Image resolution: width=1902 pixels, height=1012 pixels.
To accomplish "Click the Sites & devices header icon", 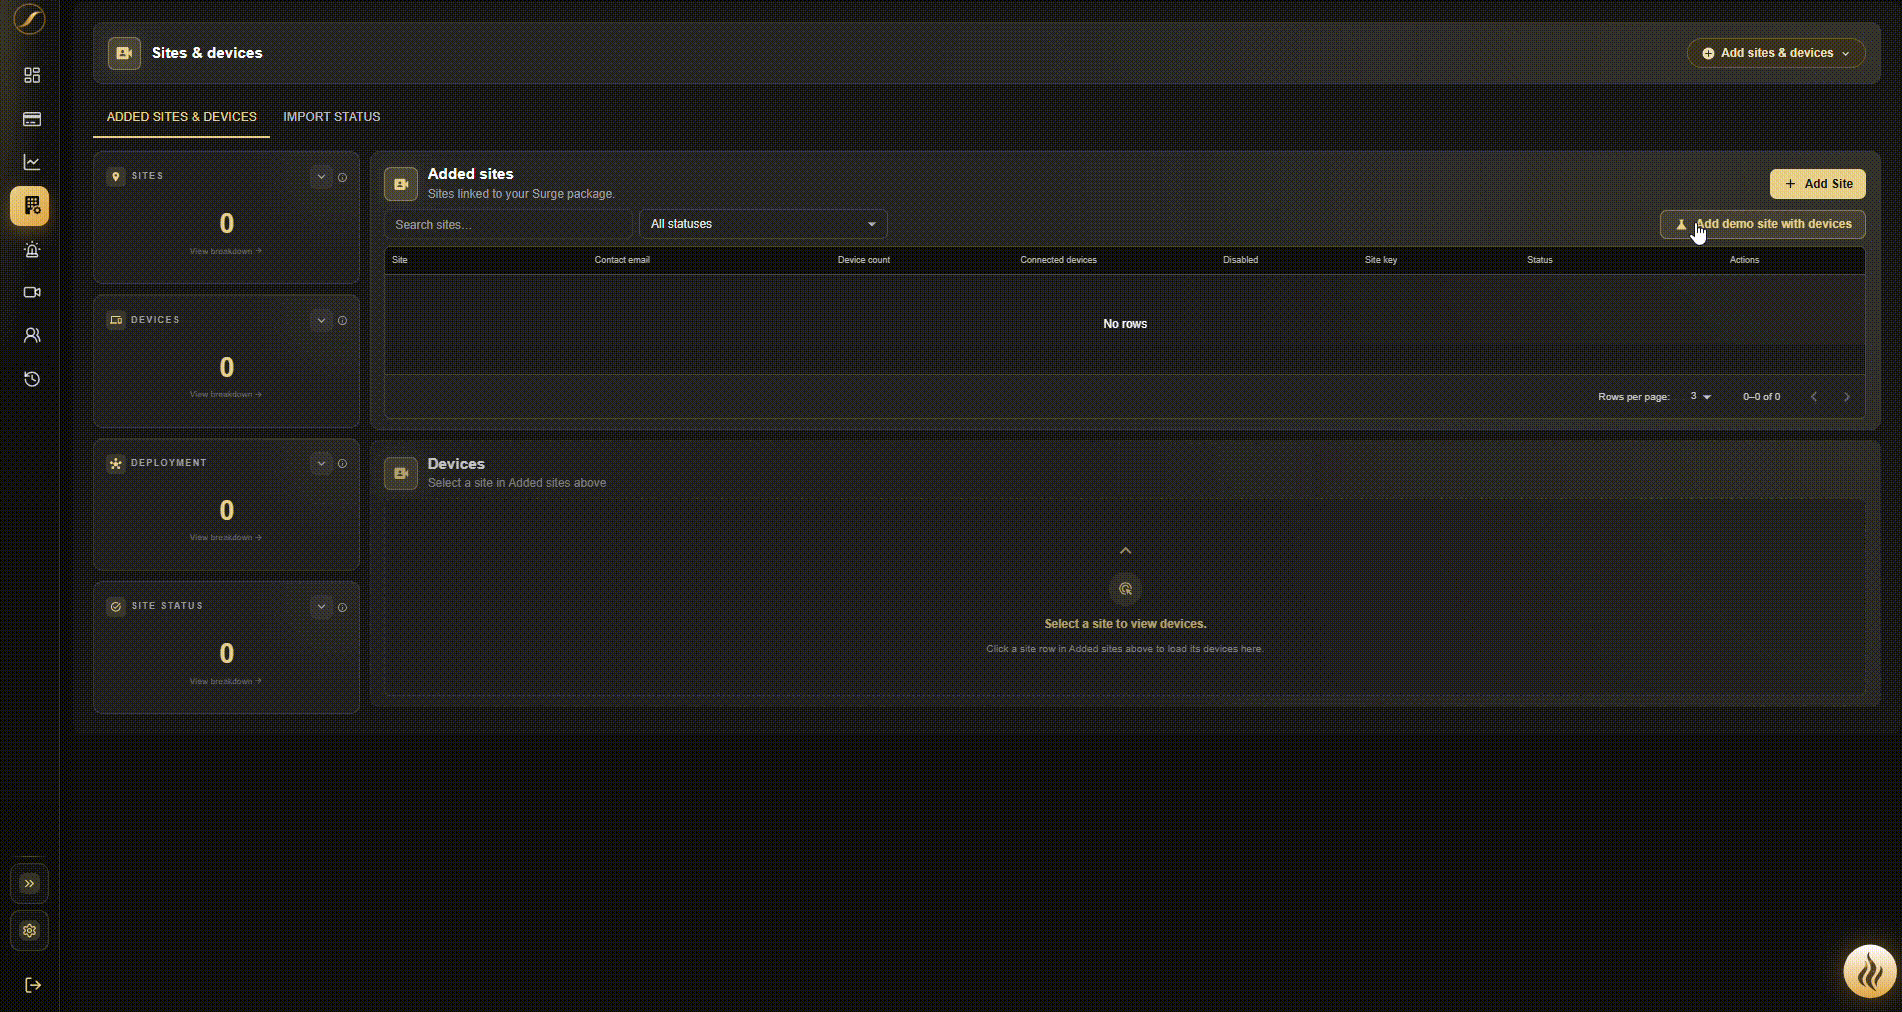I will click(x=124, y=53).
